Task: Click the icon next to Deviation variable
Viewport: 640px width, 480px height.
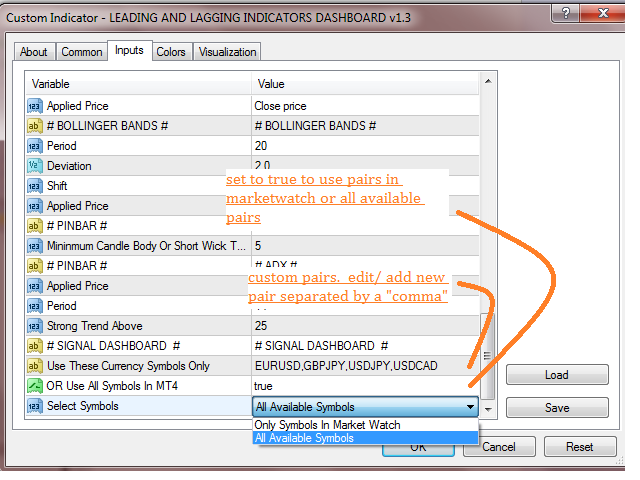Action: coord(34,166)
